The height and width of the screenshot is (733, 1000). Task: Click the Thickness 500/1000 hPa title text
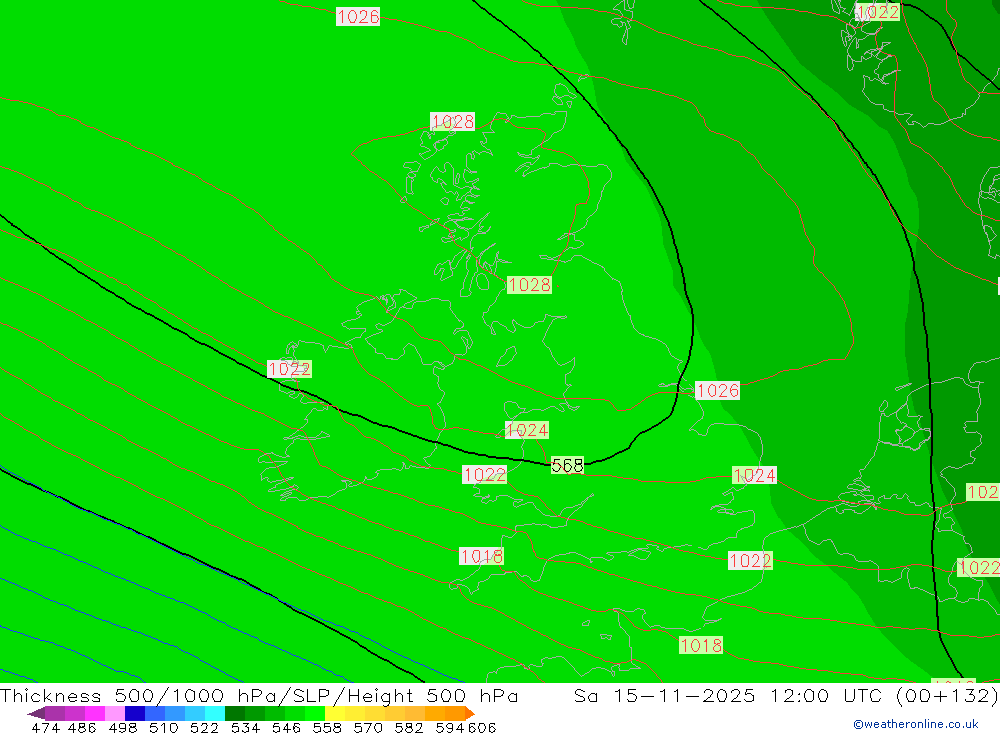coord(140,695)
